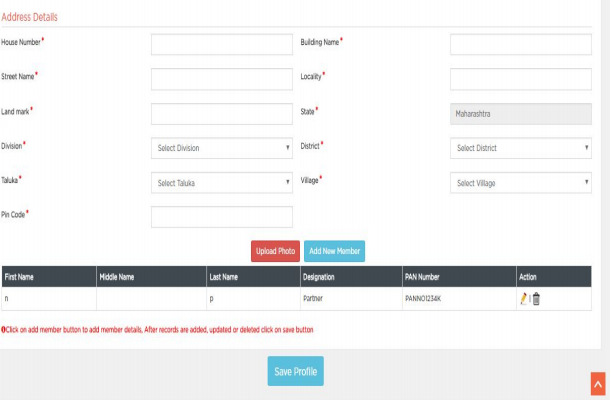Screen dimensions: 611x400
Task: Click the Locality input field
Action: click(520, 79)
